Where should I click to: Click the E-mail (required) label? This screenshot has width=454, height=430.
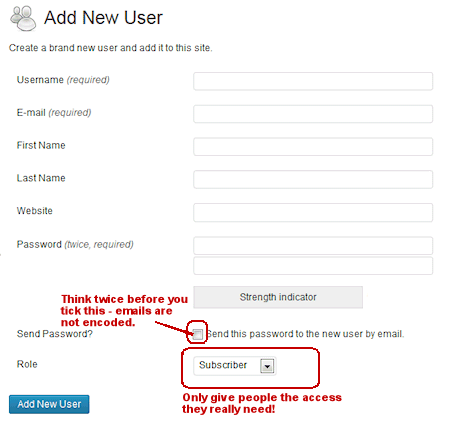(54, 113)
